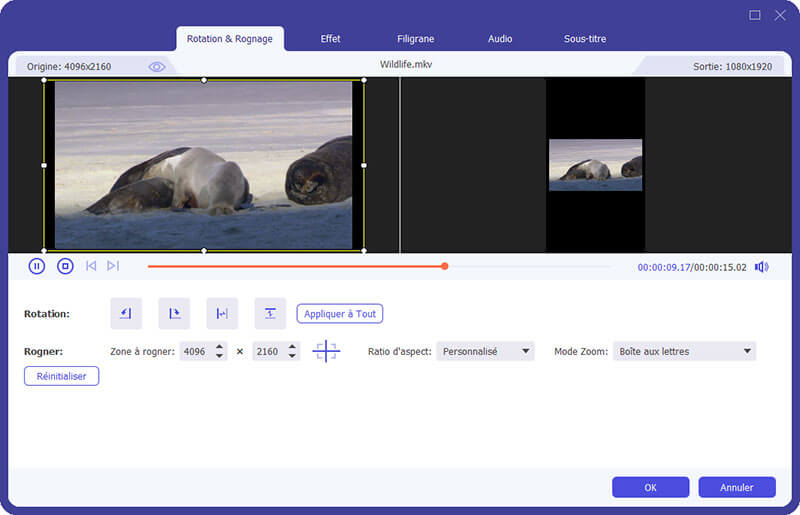
Task: Center the crop area with crosshair icon
Action: pos(326,352)
